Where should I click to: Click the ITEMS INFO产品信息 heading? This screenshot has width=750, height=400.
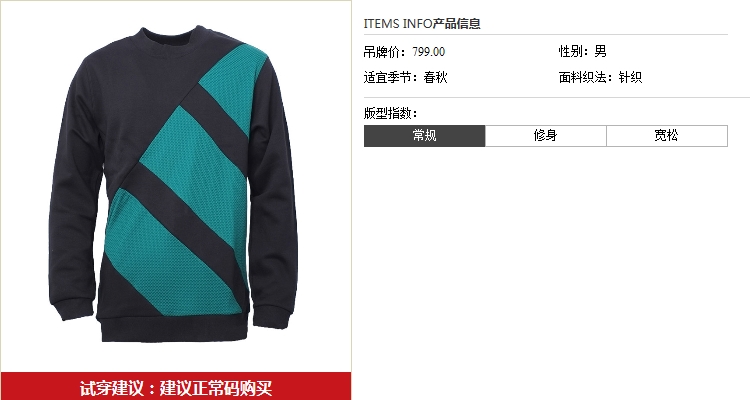[x=422, y=23]
